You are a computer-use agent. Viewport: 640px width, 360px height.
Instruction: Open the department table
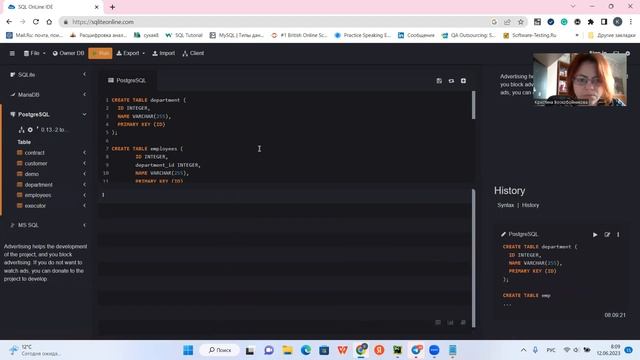point(38,184)
